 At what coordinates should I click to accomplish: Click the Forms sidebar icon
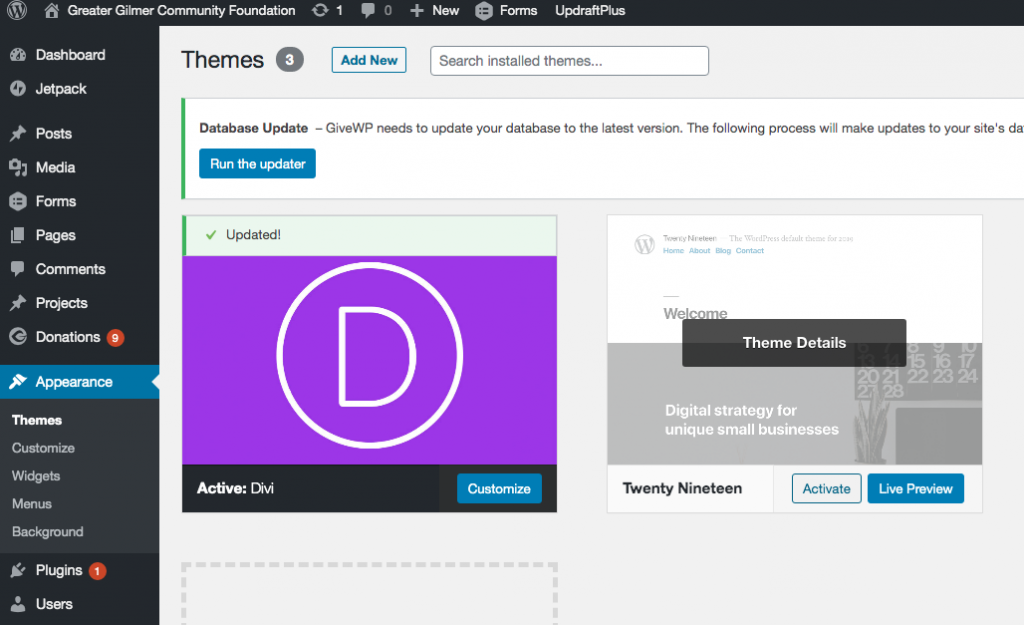click(x=18, y=201)
